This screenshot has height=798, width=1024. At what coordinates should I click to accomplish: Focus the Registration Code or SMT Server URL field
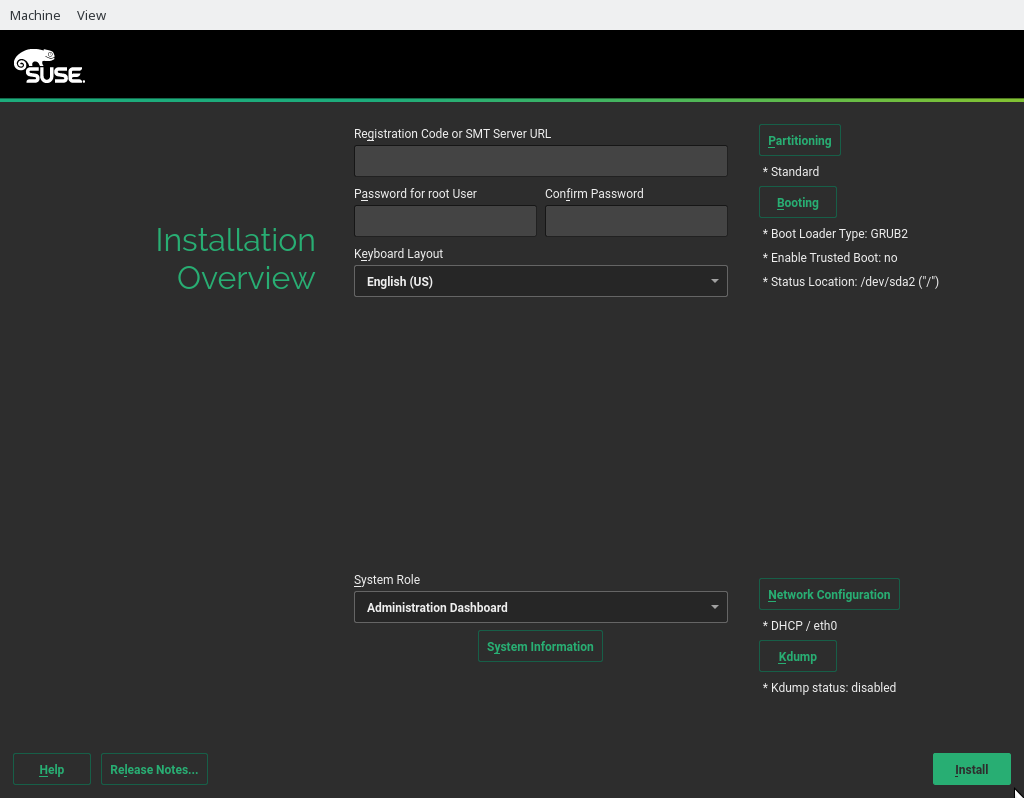point(540,161)
